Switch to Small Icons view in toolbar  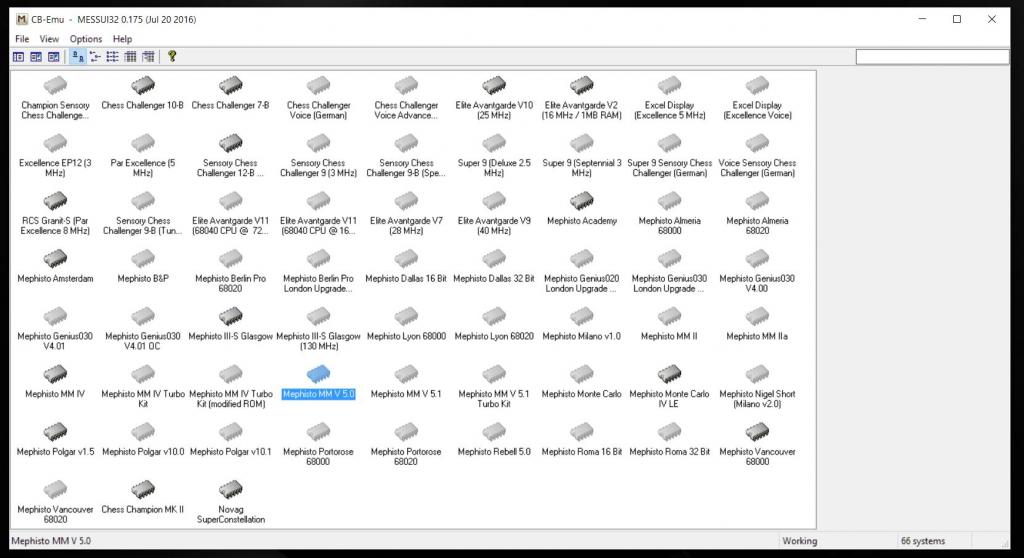96,57
